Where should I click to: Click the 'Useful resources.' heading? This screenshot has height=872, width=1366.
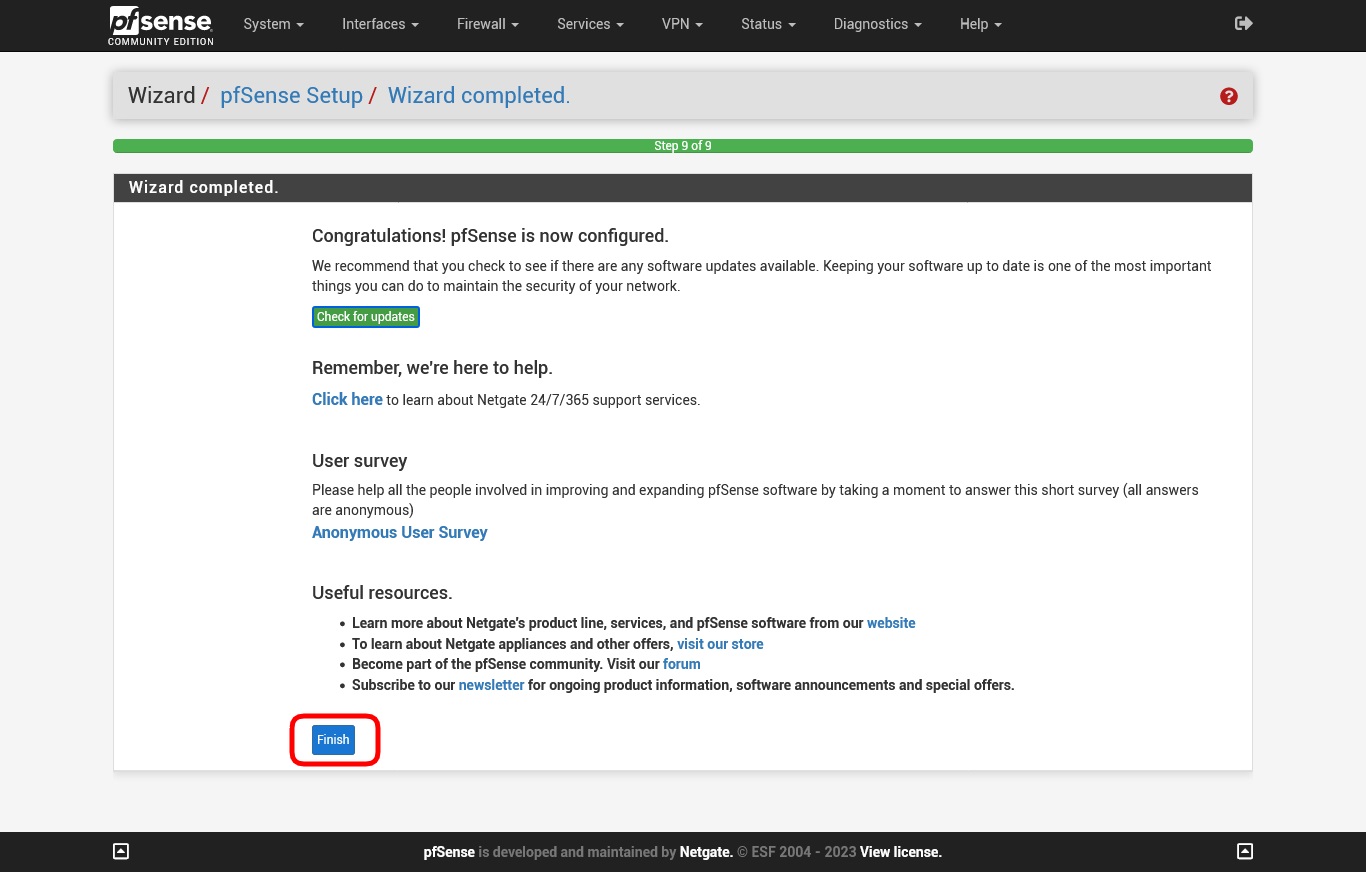click(x=382, y=593)
